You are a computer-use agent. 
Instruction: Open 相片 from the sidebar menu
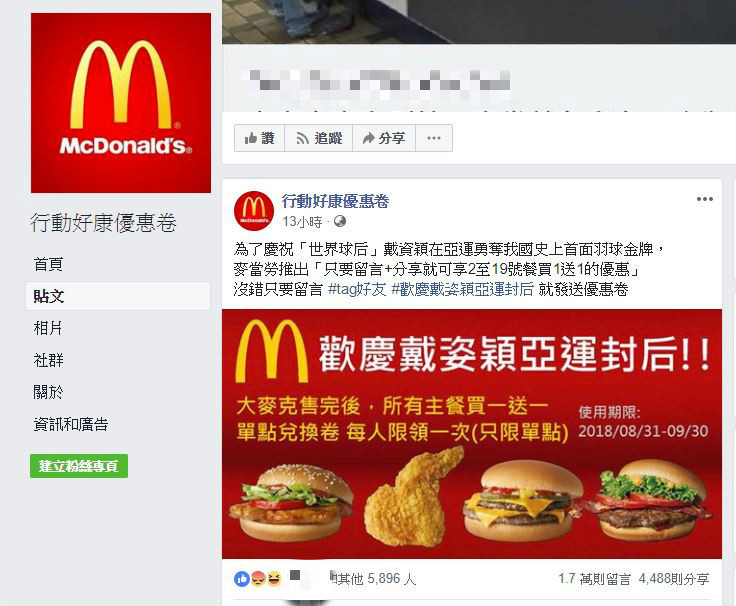tap(48, 328)
